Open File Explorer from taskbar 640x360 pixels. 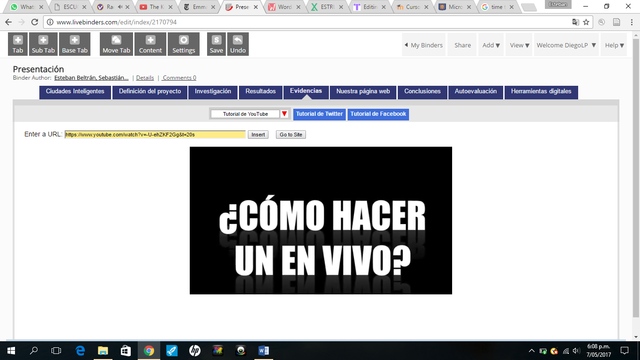[103, 351]
